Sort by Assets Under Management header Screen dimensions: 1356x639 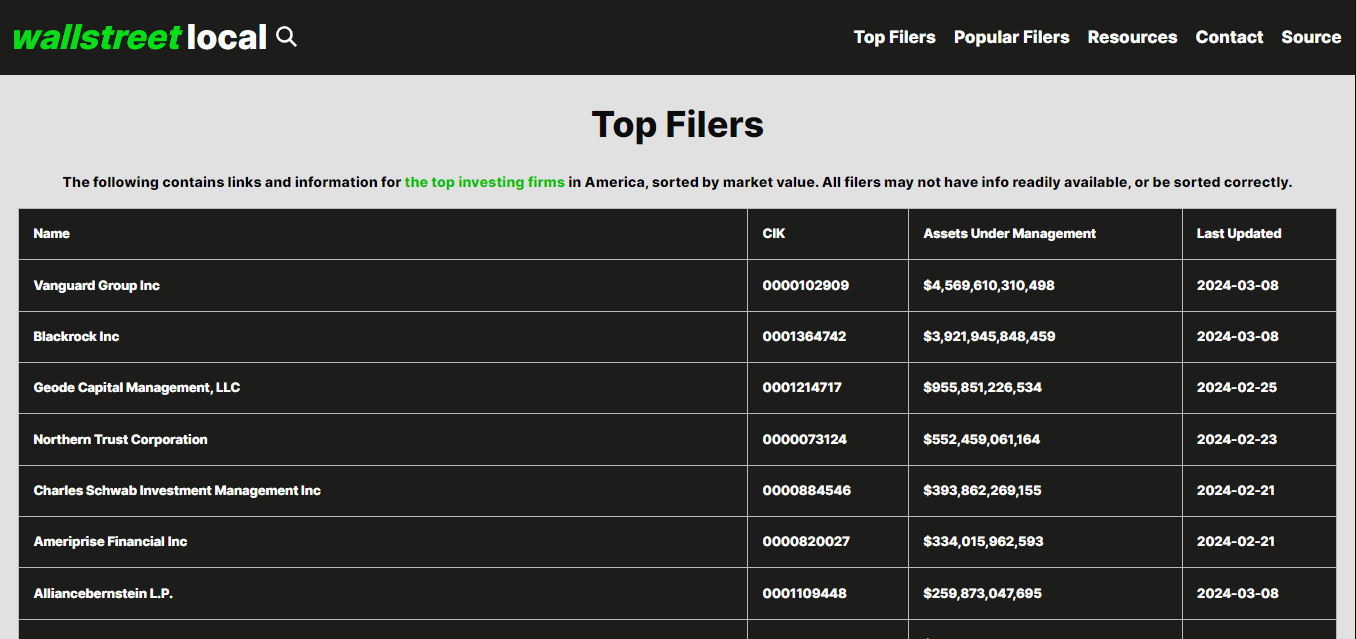(1009, 233)
